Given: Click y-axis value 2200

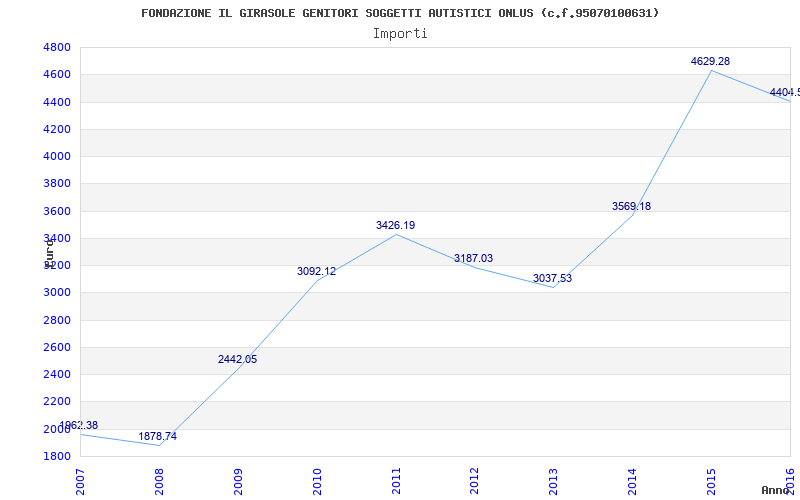Looking at the screenshot, I should (57, 402).
